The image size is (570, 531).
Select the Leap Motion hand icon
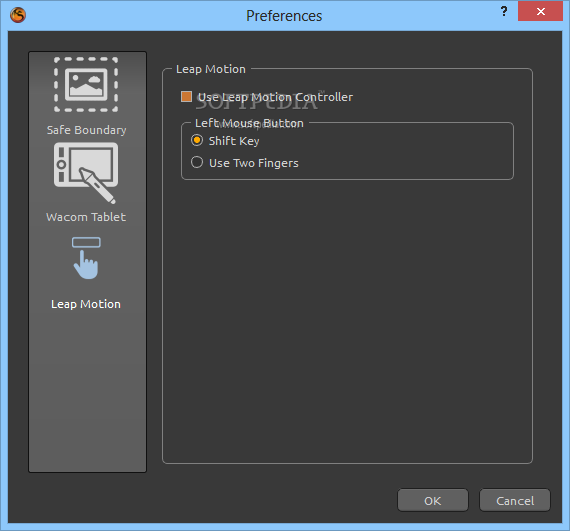click(x=86, y=258)
